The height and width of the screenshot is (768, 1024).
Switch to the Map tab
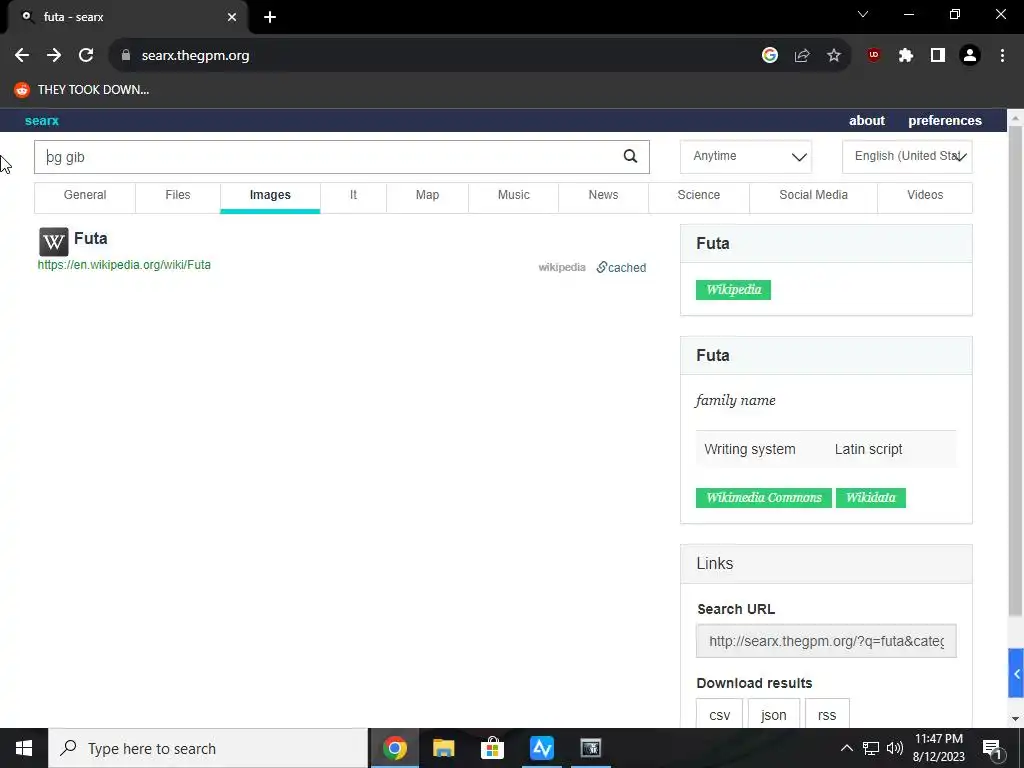pos(427,195)
